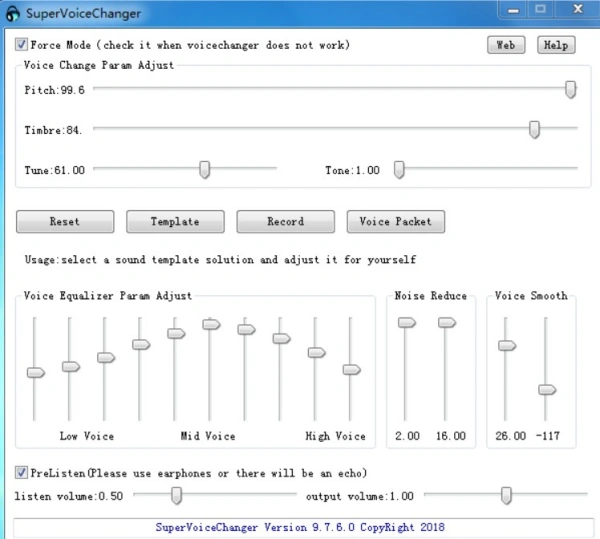This screenshot has height=539, width=600.
Task: Click the seventh equalizer band slider handle
Action: (246, 330)
